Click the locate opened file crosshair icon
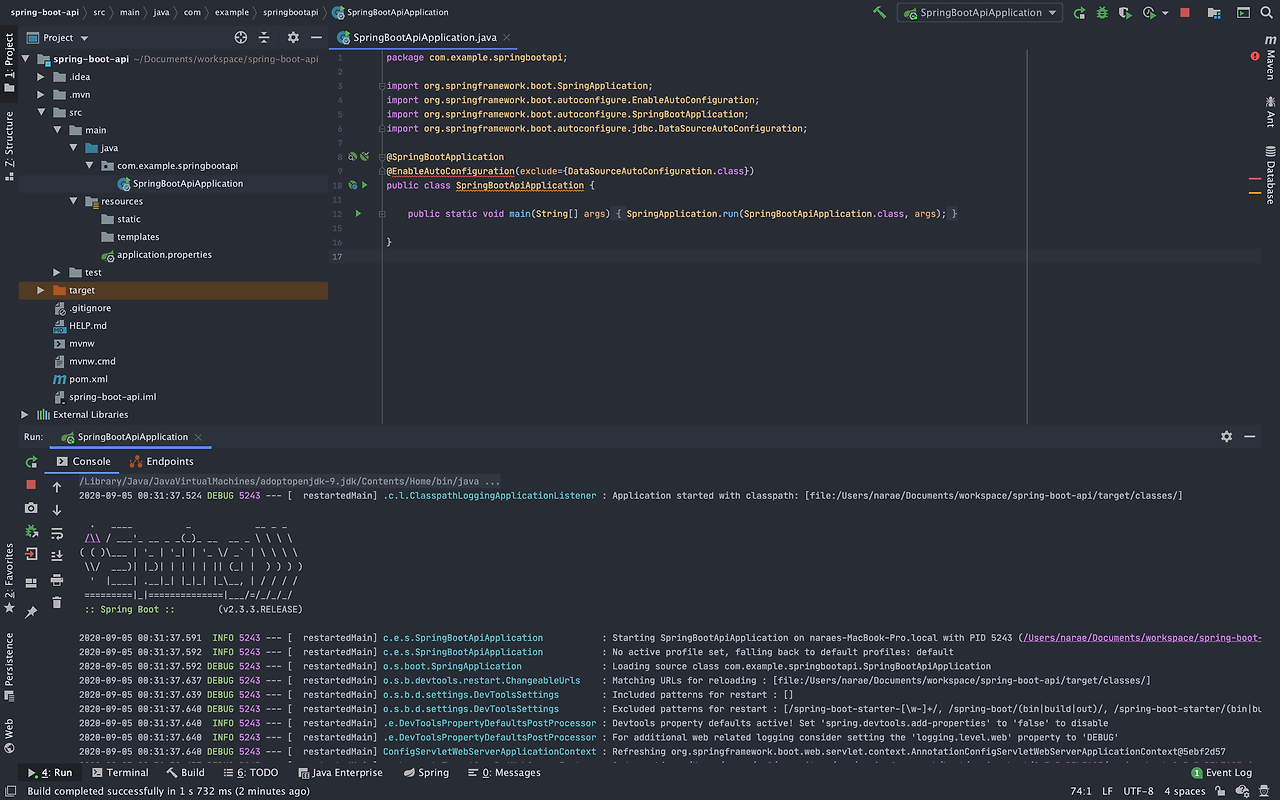1280x800 pixels. pyautogui.click(x=240, y=37)
